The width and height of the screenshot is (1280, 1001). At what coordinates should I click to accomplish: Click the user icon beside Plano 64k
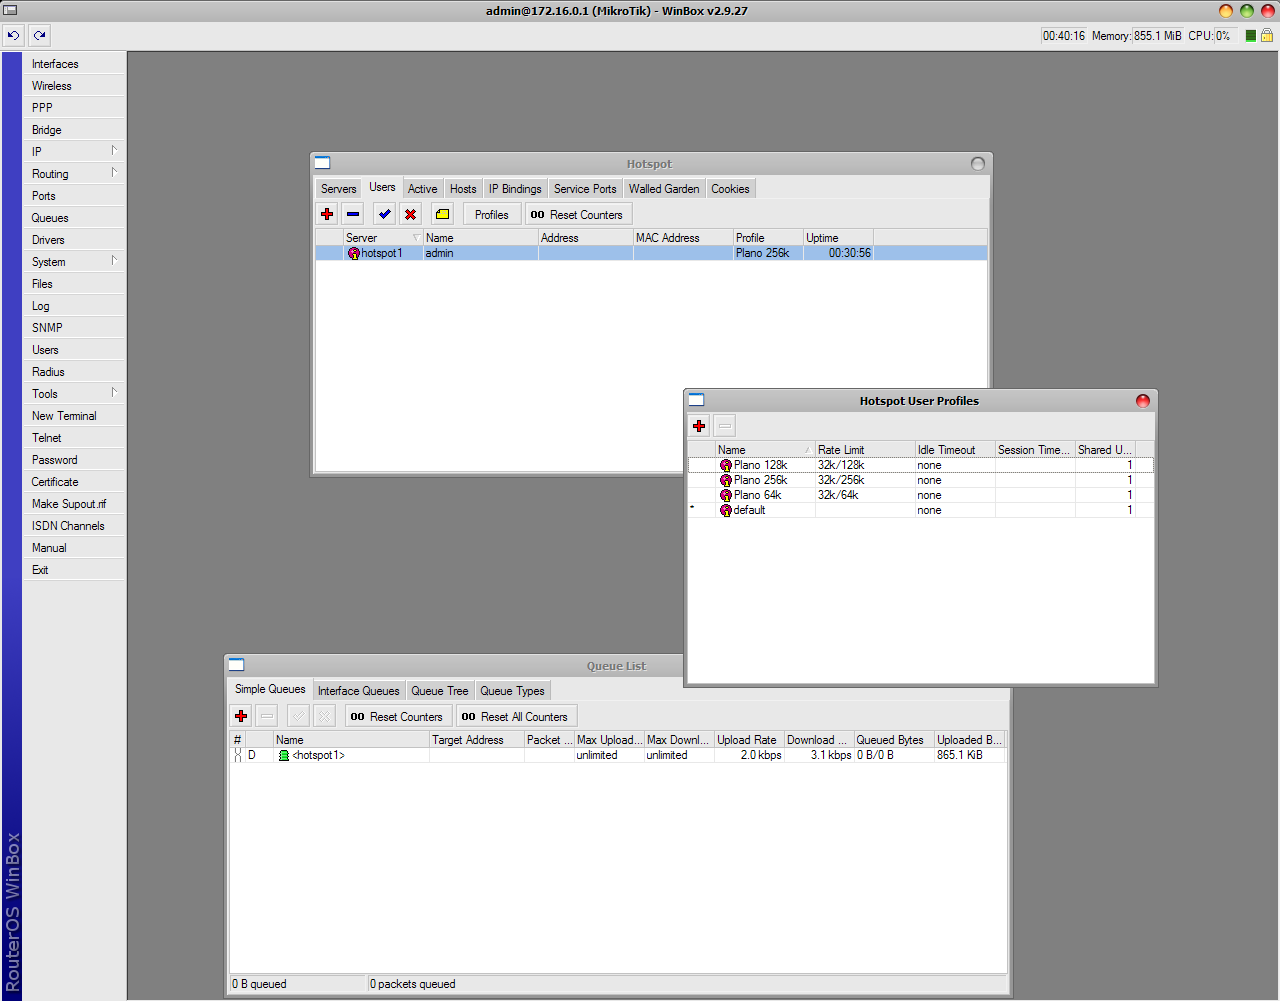click(726, 495)
